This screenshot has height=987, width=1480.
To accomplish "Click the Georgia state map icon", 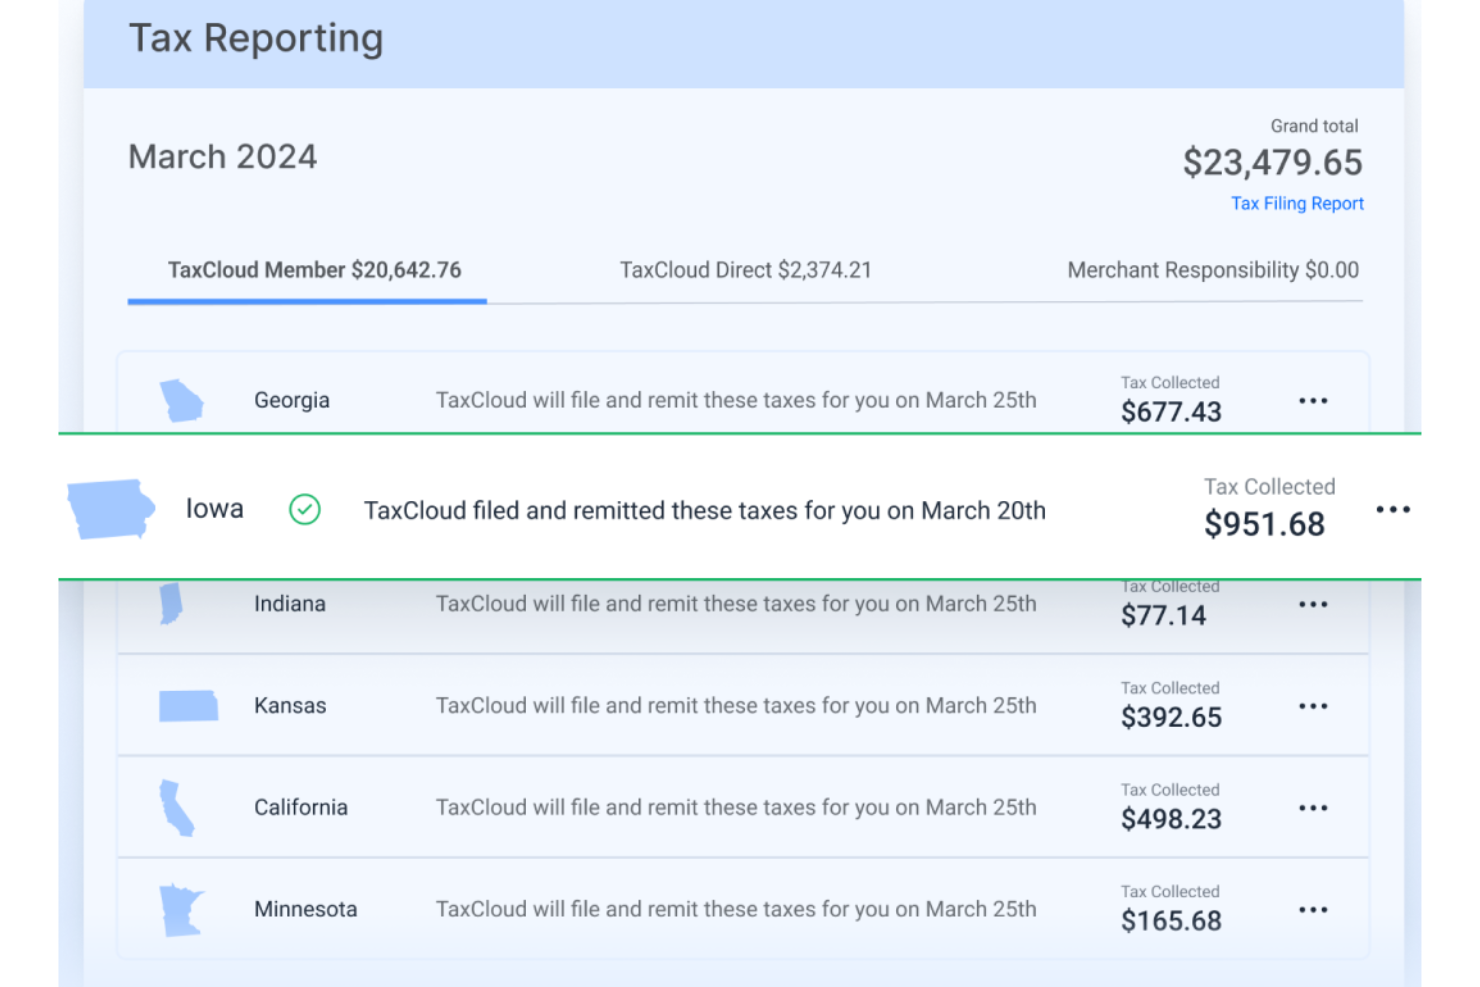I will click(182, 400).
